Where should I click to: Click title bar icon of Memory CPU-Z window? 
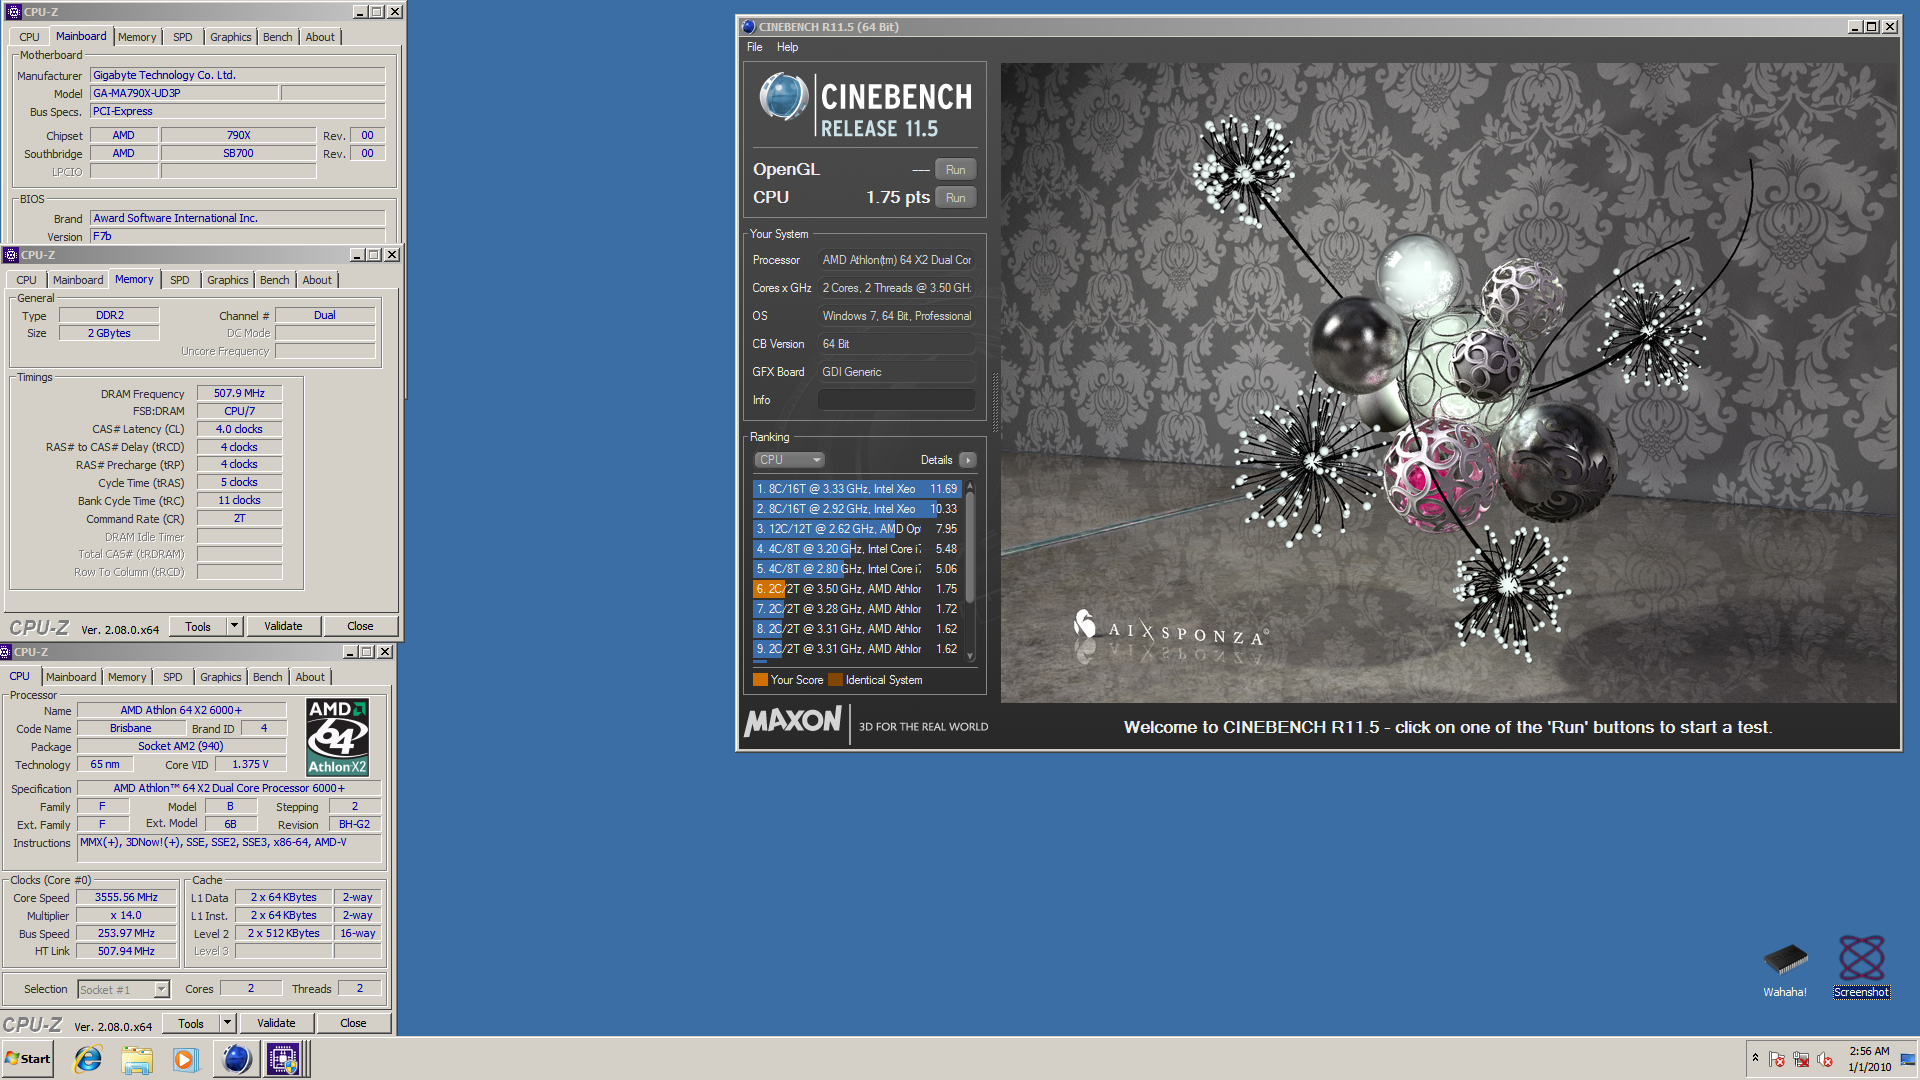(11, 255)
